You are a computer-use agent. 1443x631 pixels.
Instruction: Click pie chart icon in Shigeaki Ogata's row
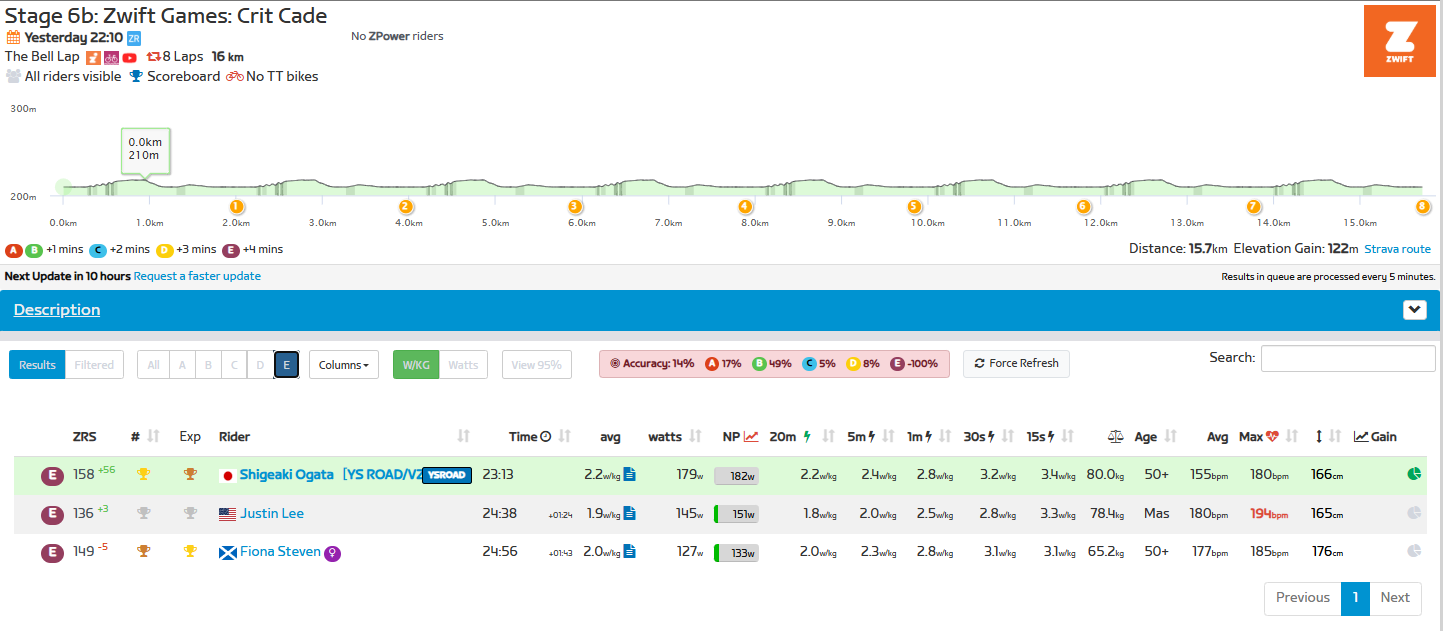tap(1414, 474)
